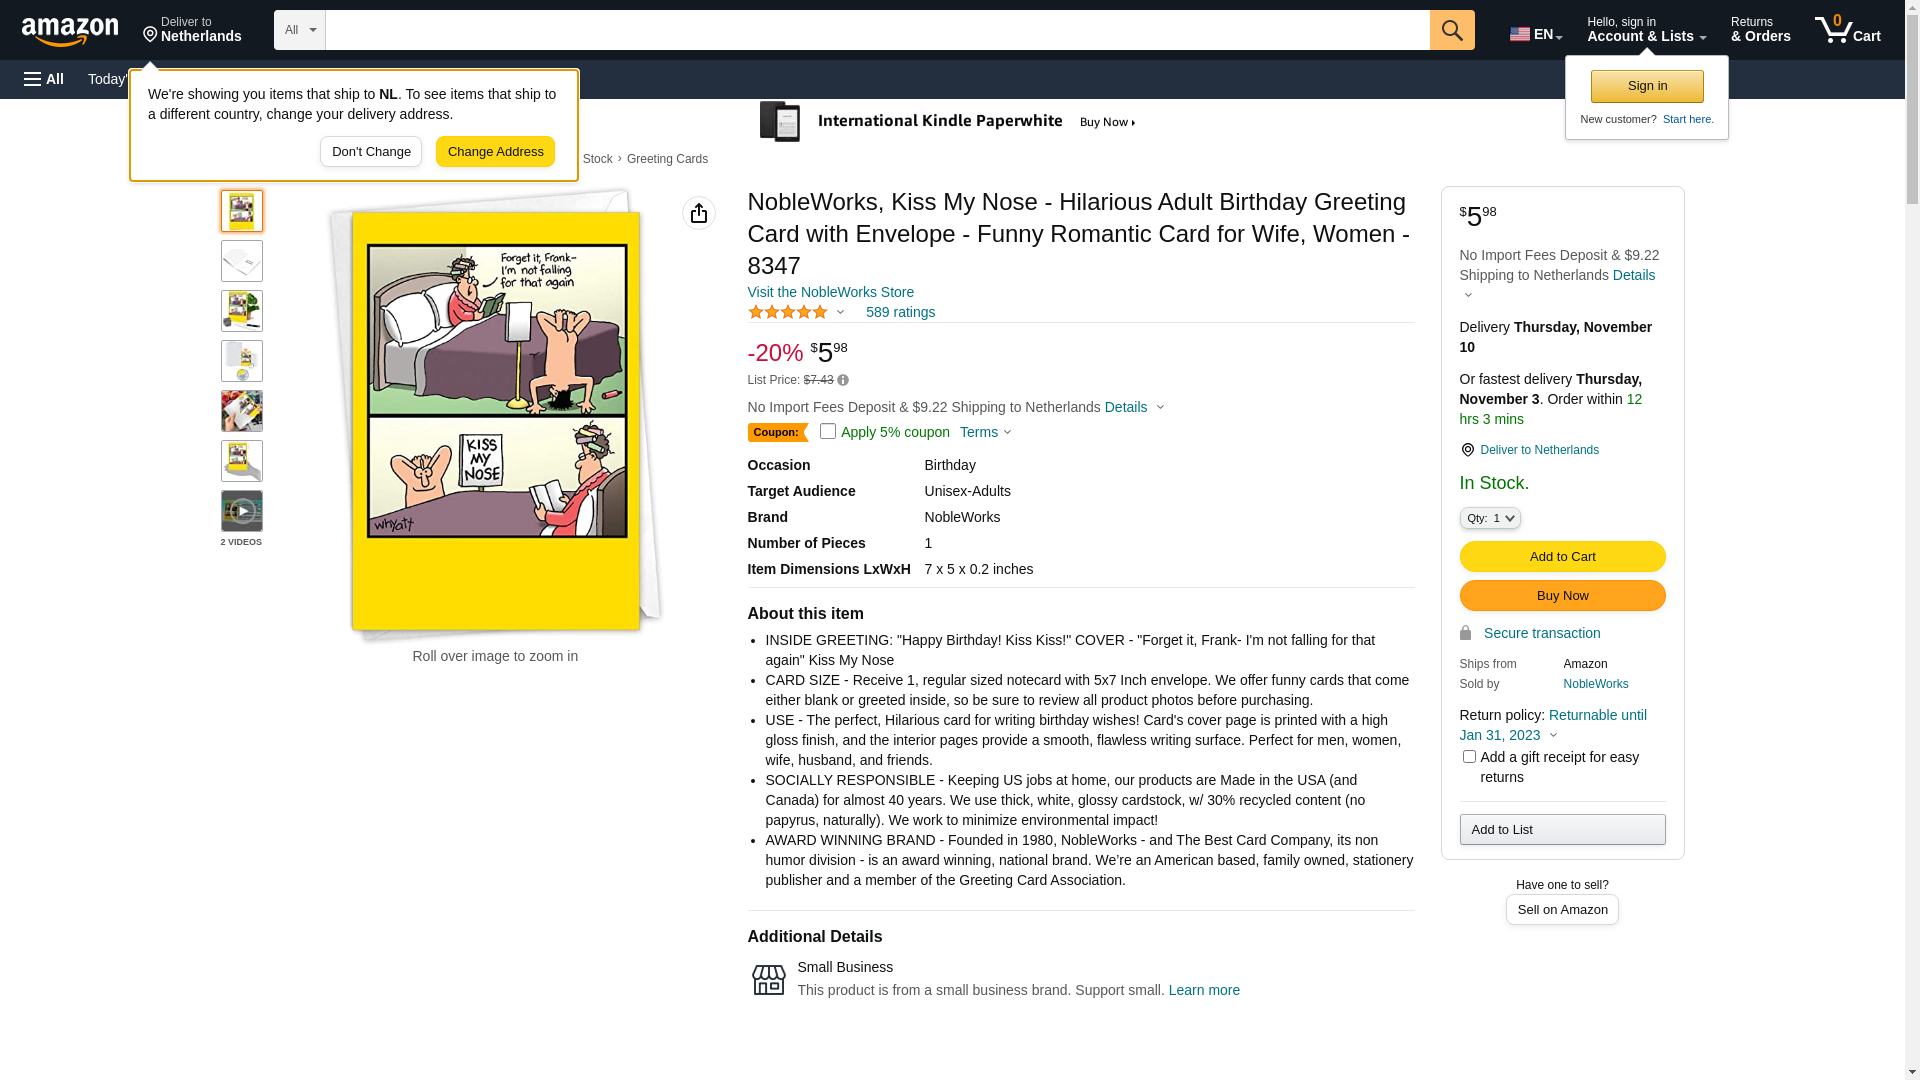Click the List Price info icon
This screenshot has height=1080, width=1920.
tap(843, 380)
